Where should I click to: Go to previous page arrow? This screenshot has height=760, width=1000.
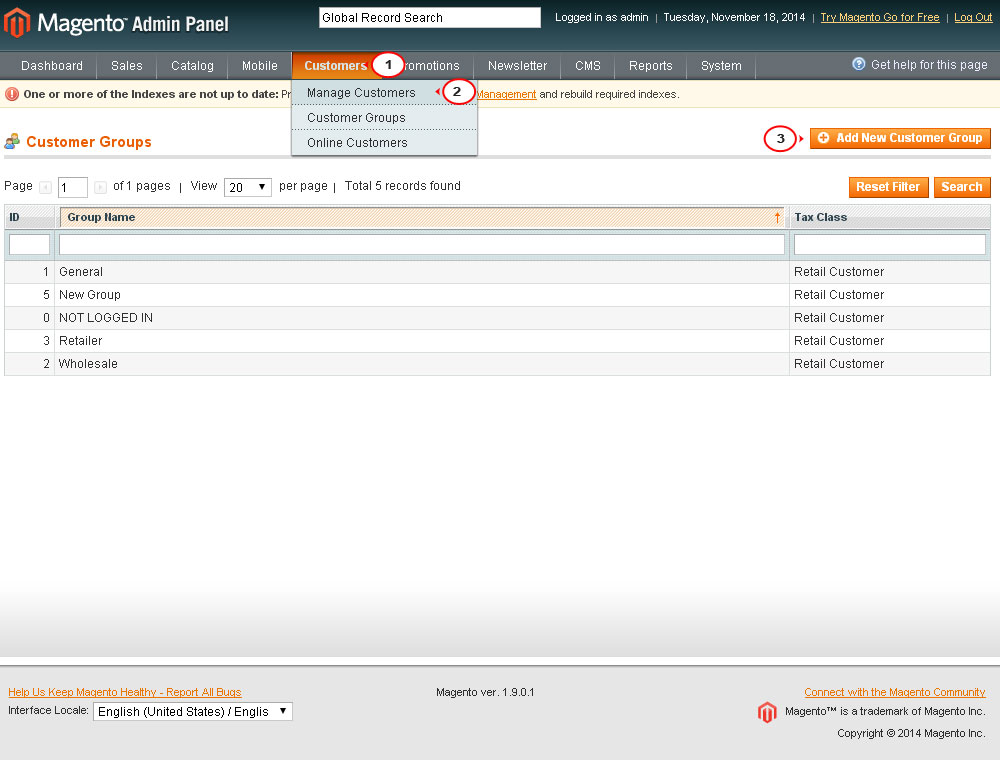[x=45, y=187]
